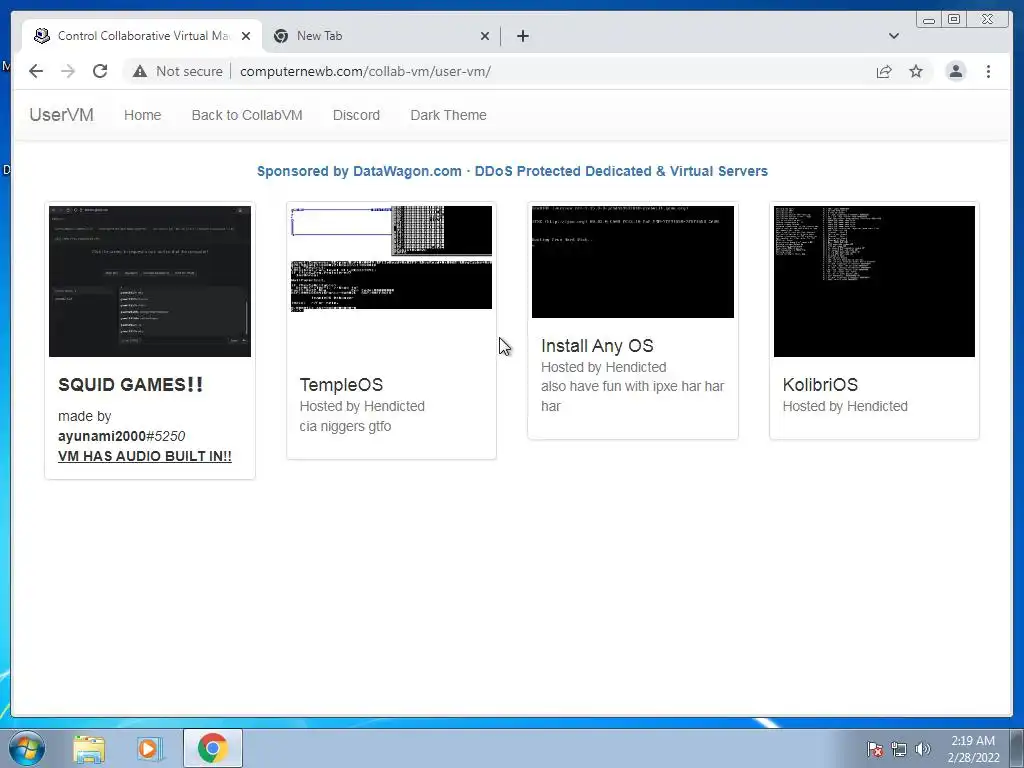This screenshot has height=768, width=1024.
Task: Launch Windows Media Player from taskbar
Action: [x=150, y=749]
